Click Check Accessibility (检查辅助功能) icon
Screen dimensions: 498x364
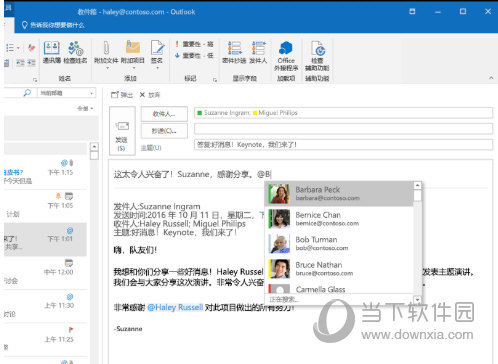click(x=317, y=56)
